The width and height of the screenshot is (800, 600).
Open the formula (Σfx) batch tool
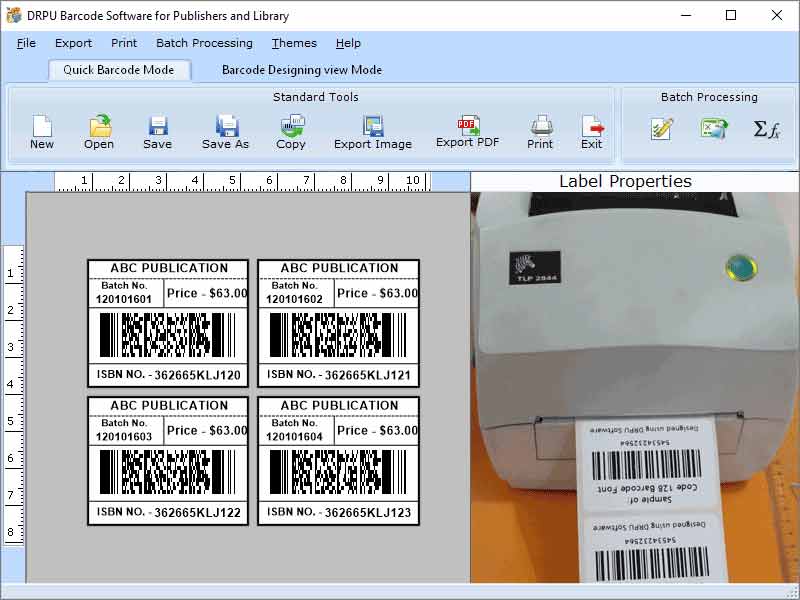[x=764, y=130]
